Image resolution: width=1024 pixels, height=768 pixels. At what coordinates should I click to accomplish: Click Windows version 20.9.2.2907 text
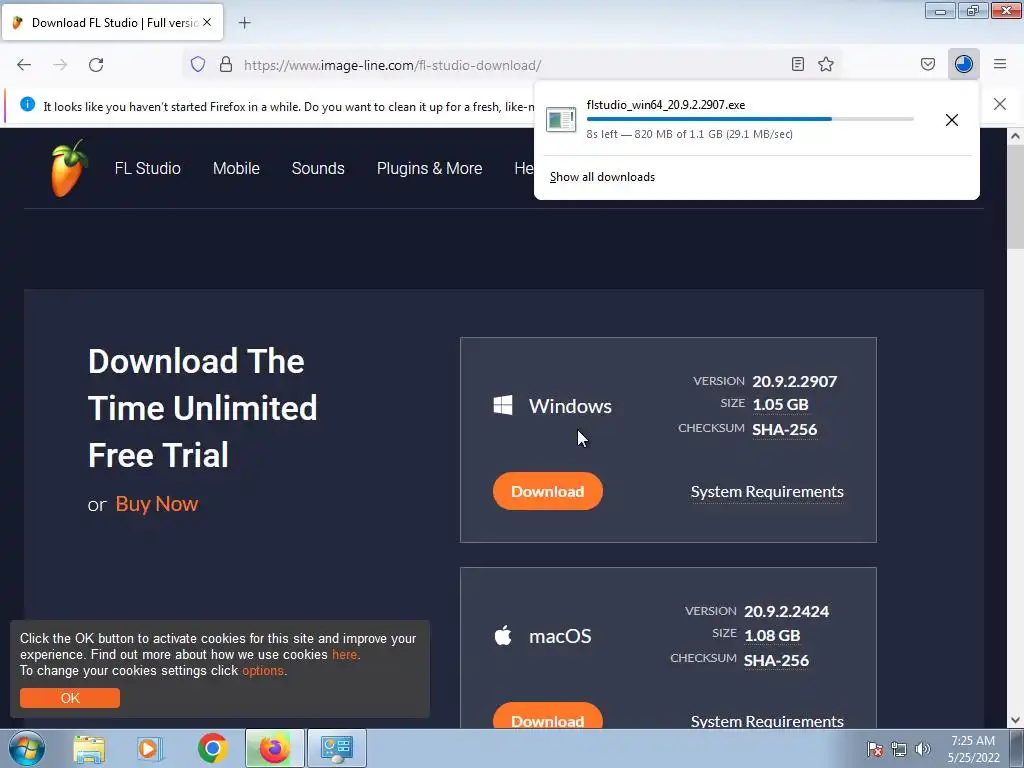point(795,381)
